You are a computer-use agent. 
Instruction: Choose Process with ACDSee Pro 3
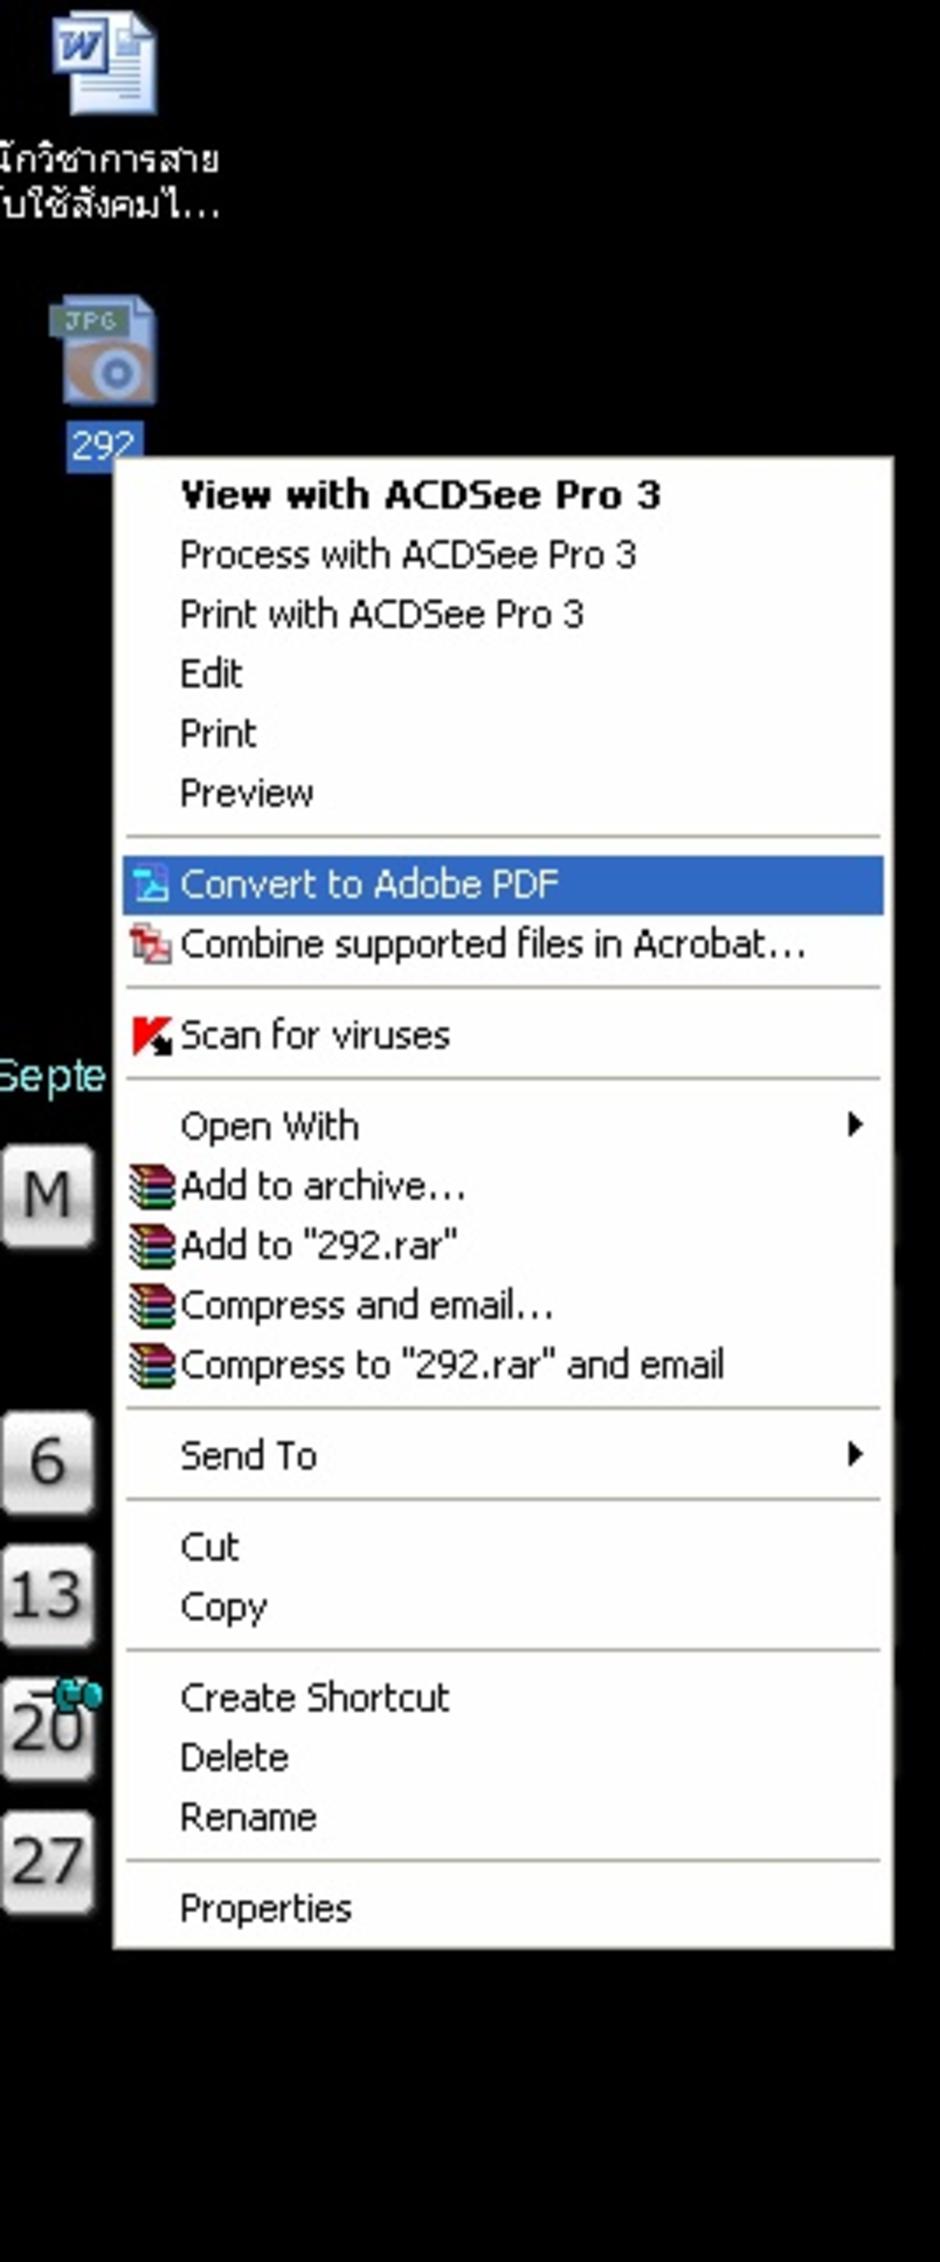[x=408, y=555]
